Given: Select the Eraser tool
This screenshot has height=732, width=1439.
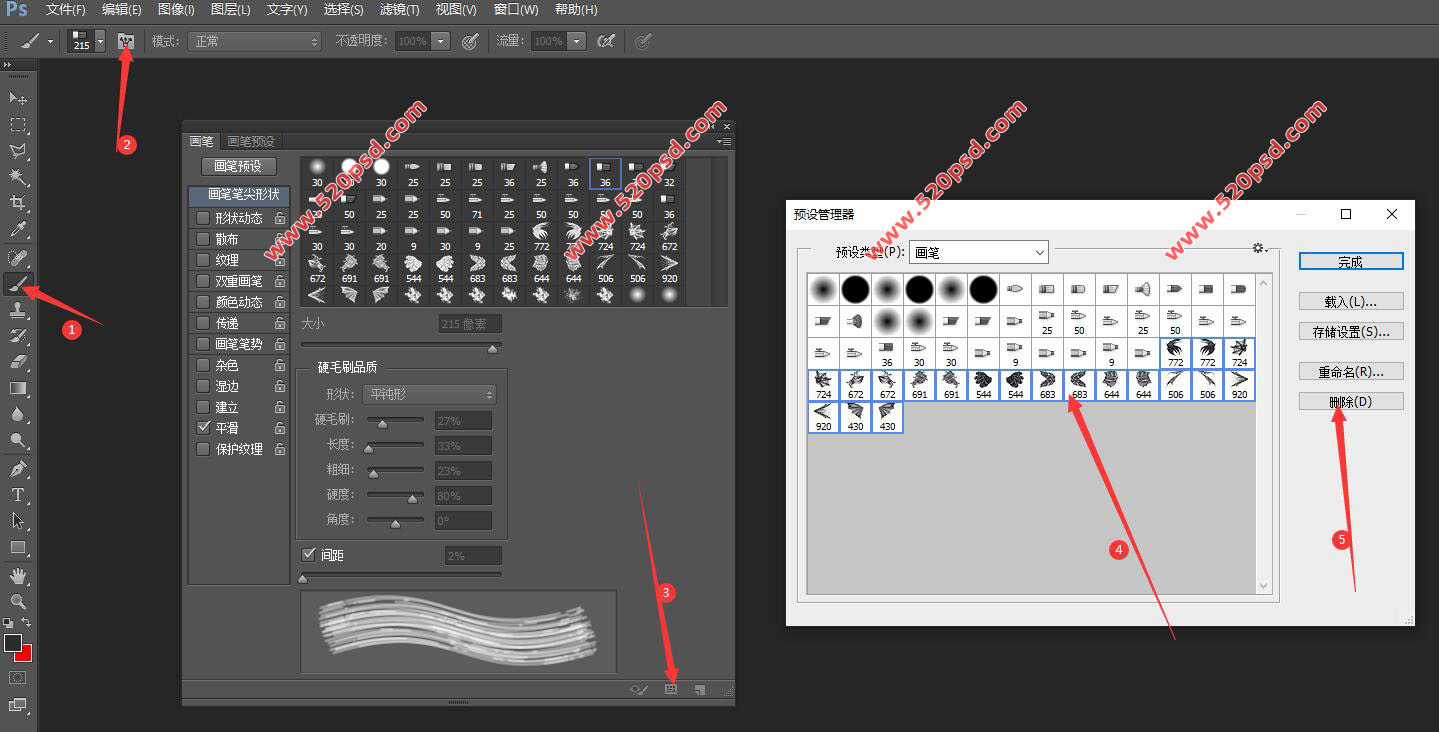Looking at the screenshot, I should (18, 361).
